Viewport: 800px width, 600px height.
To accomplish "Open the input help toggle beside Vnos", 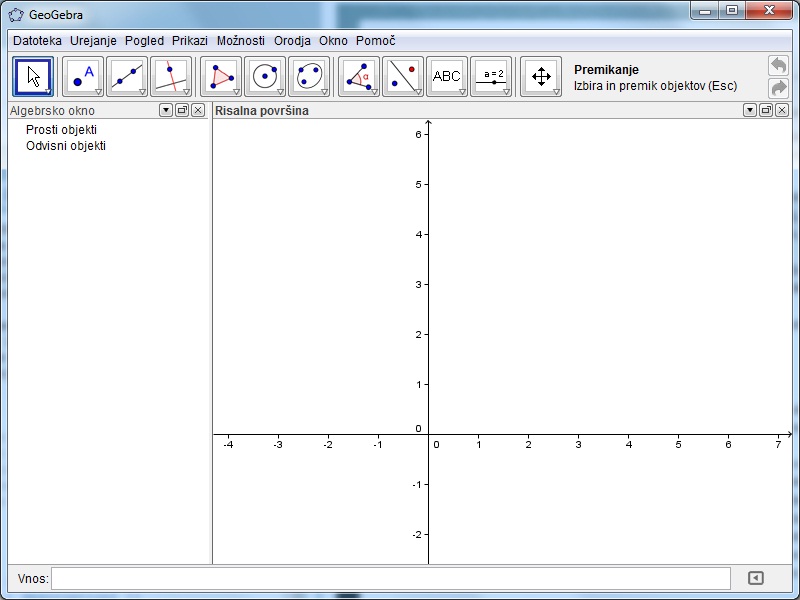I will 756,578.
